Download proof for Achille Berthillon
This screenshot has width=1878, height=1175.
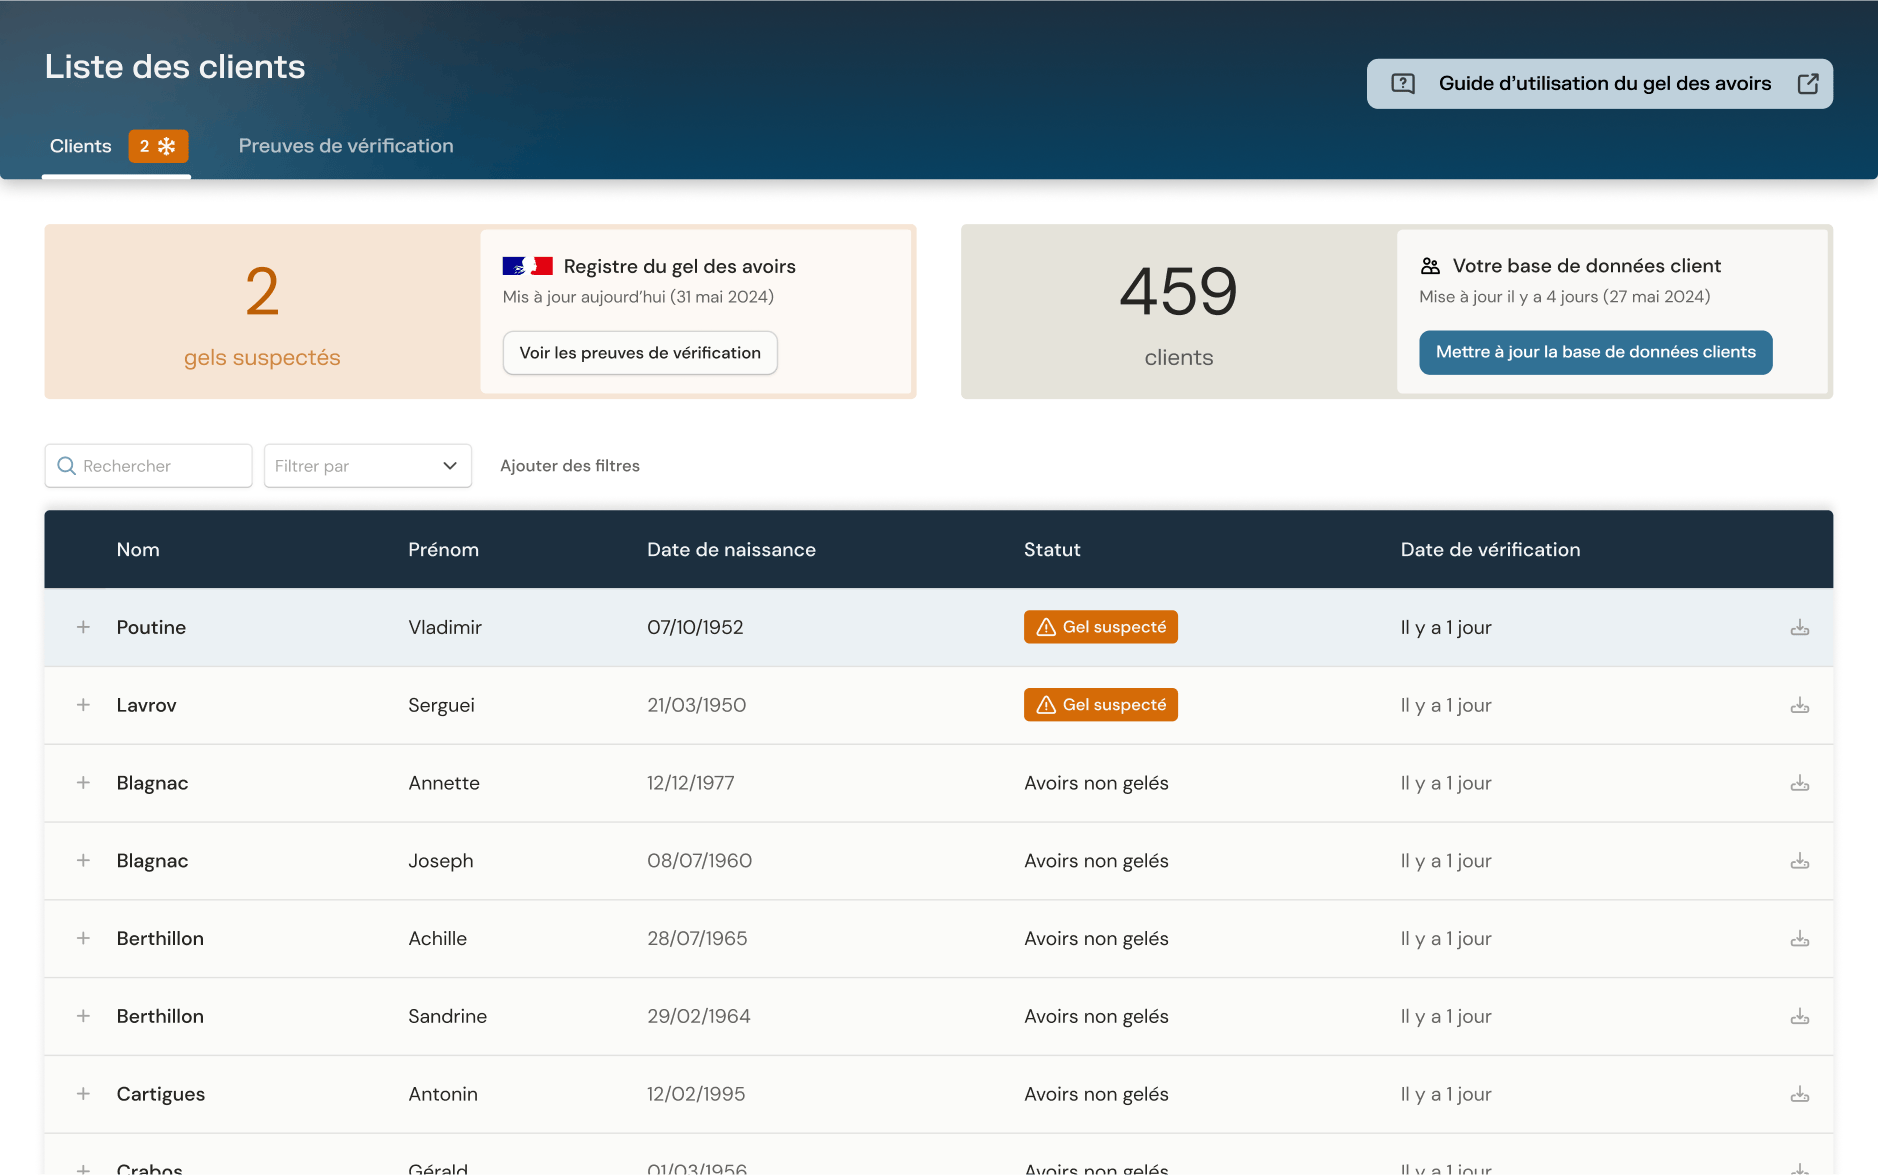point(1799,939)
